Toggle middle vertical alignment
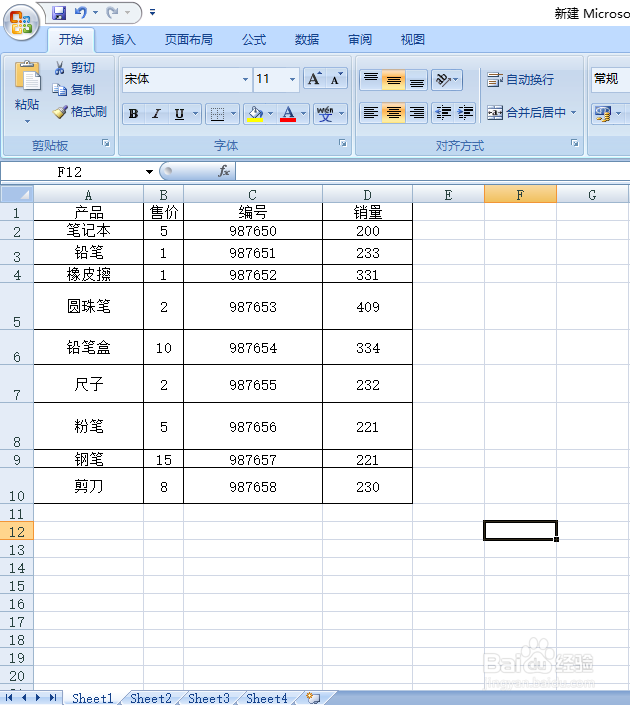Image resolution: width=630 pixels, height=705 pixels. point(393,80)
